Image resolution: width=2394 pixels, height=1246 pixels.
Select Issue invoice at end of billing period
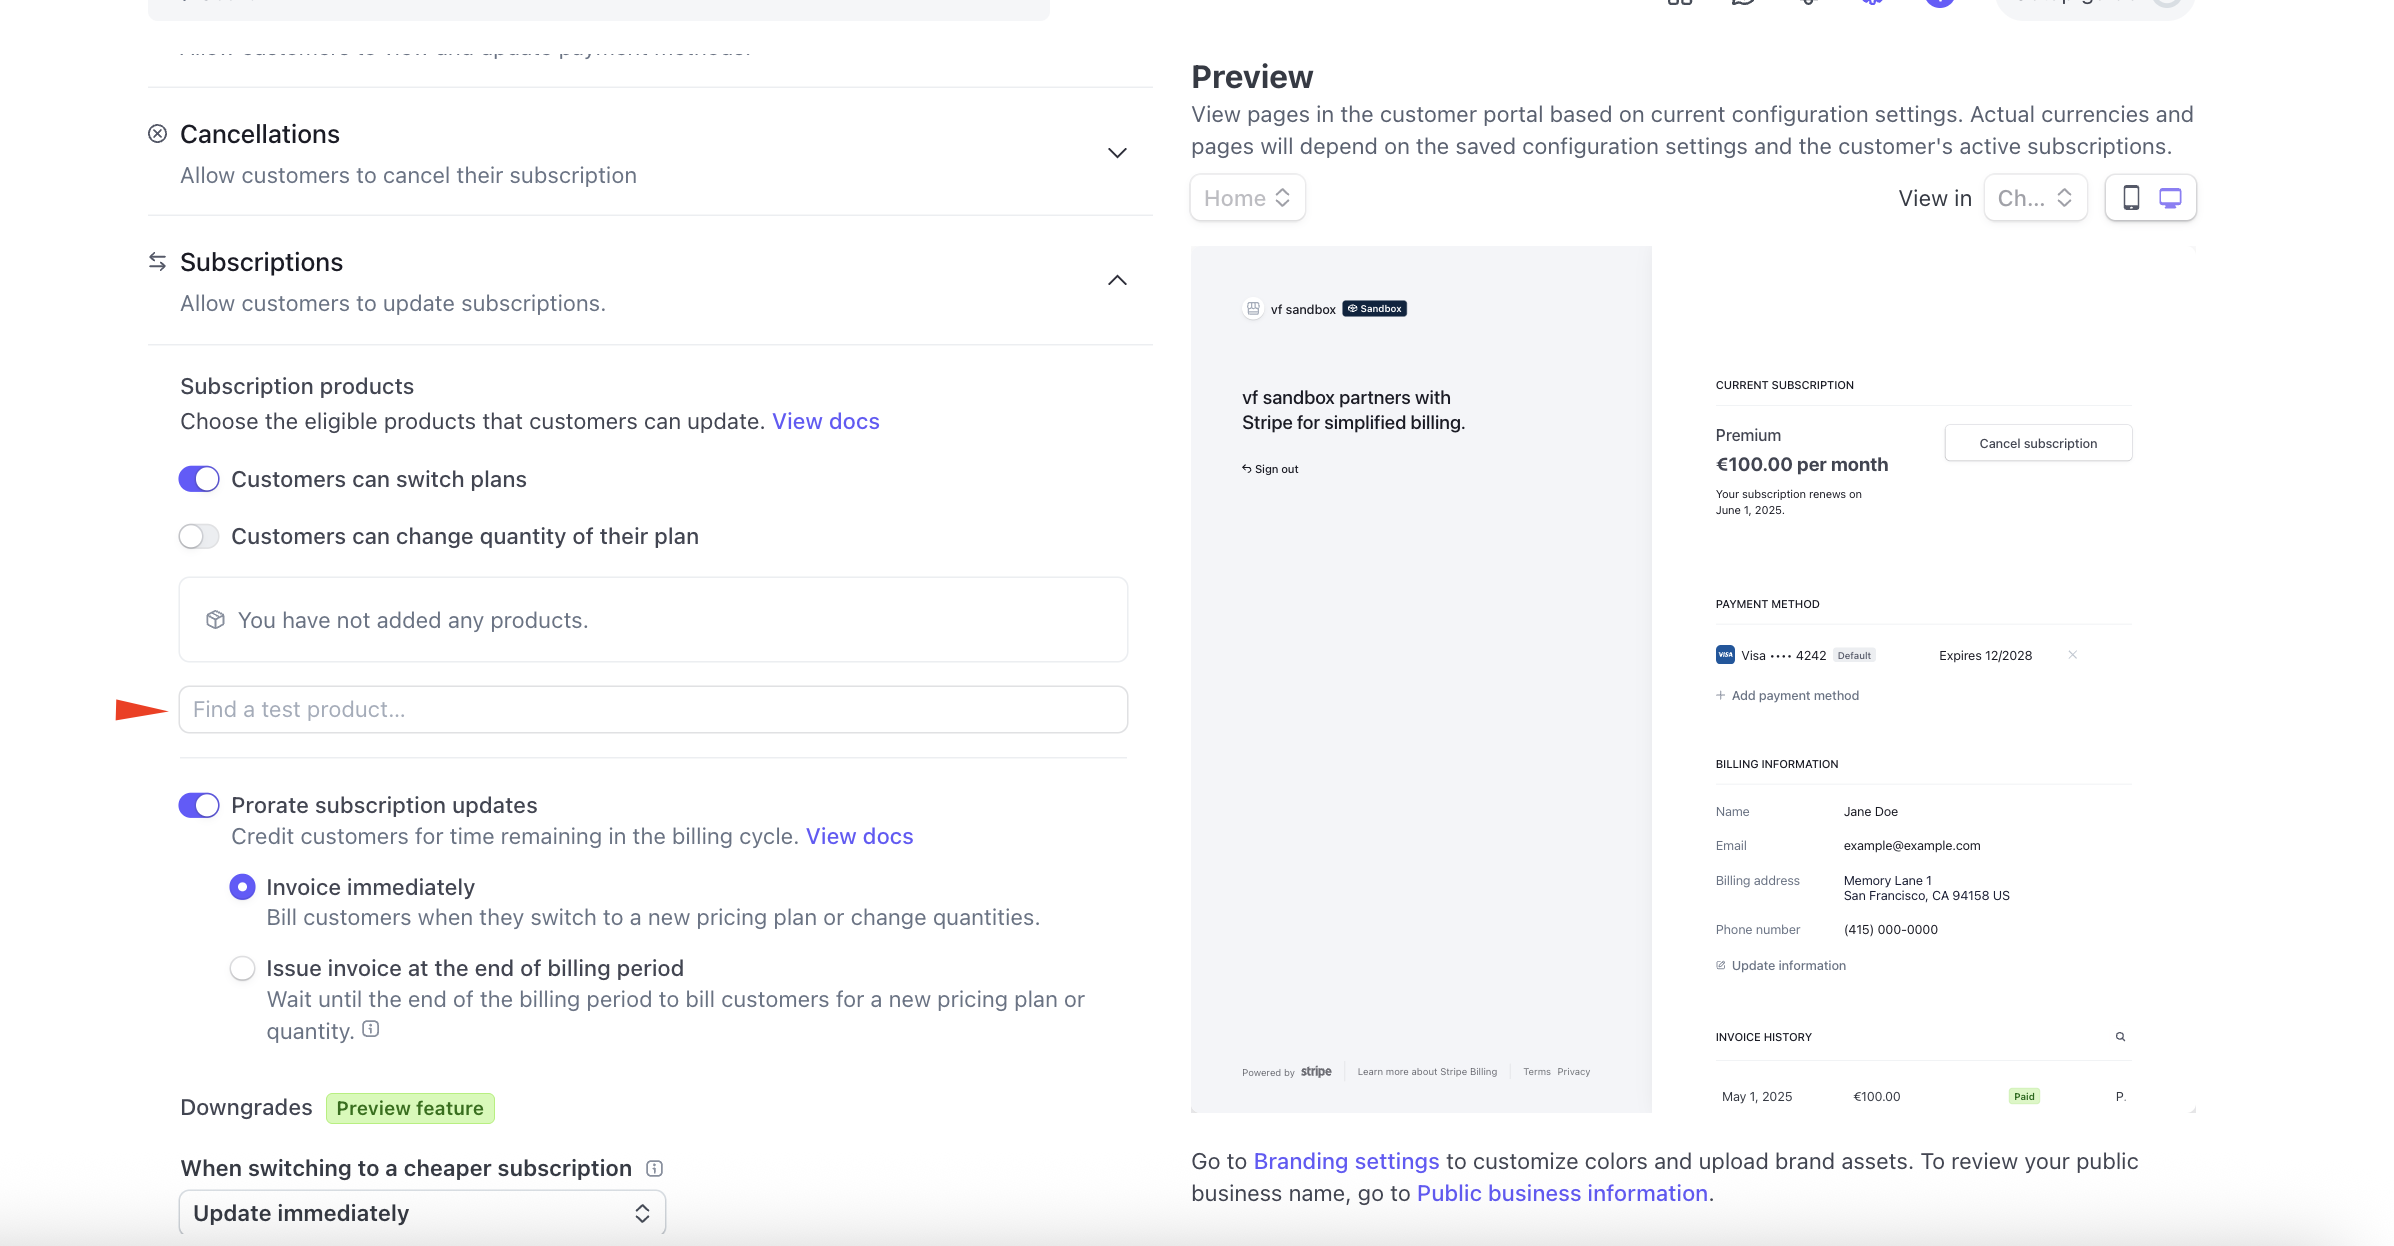(x=242, y=968)
